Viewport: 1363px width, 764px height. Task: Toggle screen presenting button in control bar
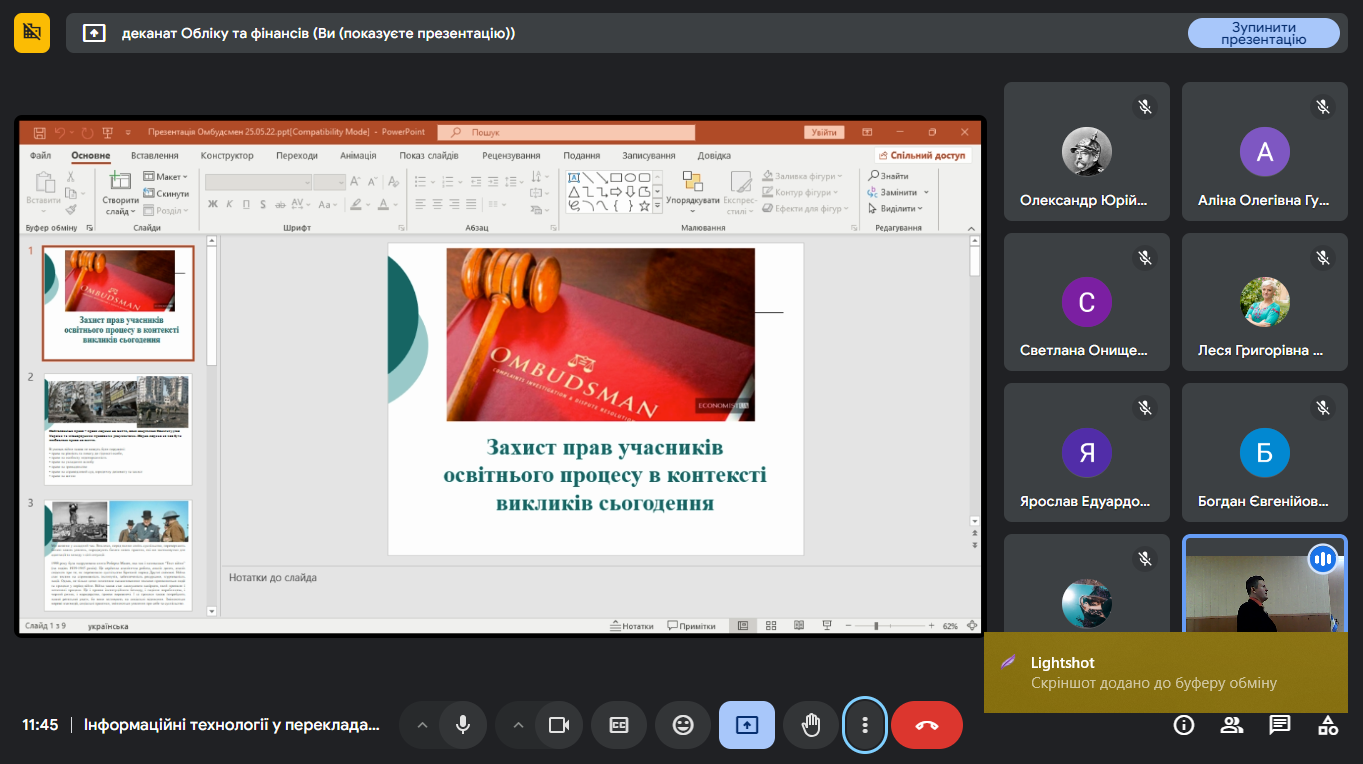point(747,725)
